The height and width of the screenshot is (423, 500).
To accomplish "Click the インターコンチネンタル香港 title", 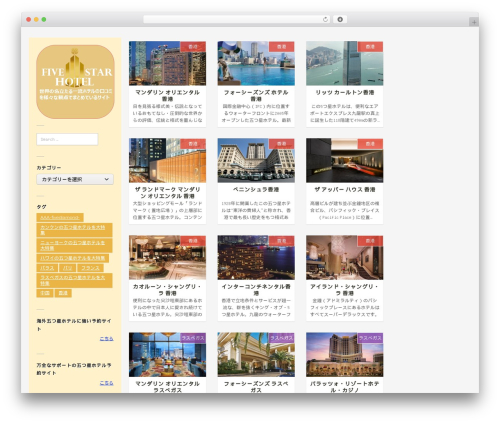I will click(x=256, y=290).
